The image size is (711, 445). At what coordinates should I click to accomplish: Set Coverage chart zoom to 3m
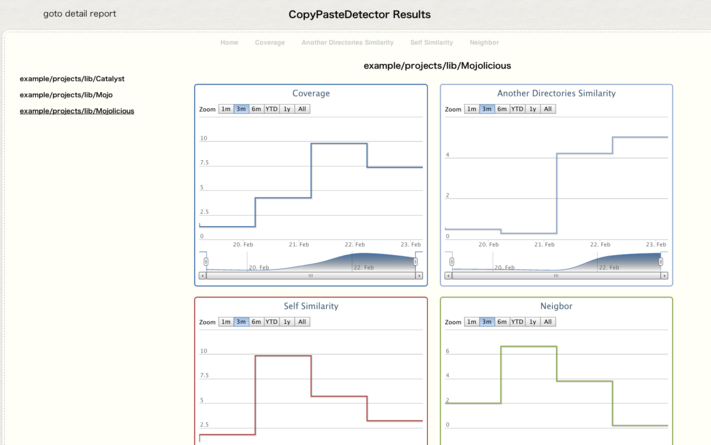[241, 109]
